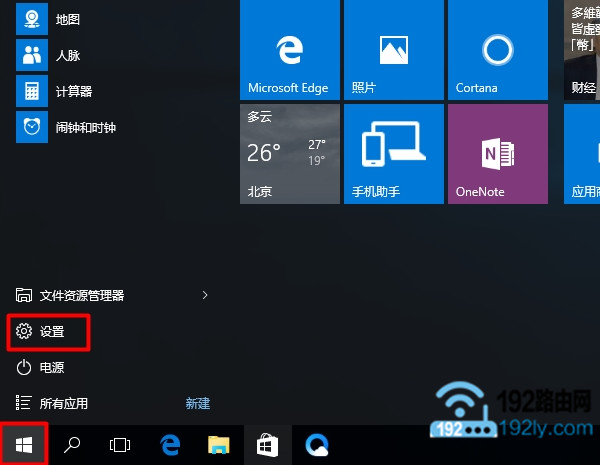Launch Edge from the taskbar
Screen dimensions: 600x465
tap(170, 445)
